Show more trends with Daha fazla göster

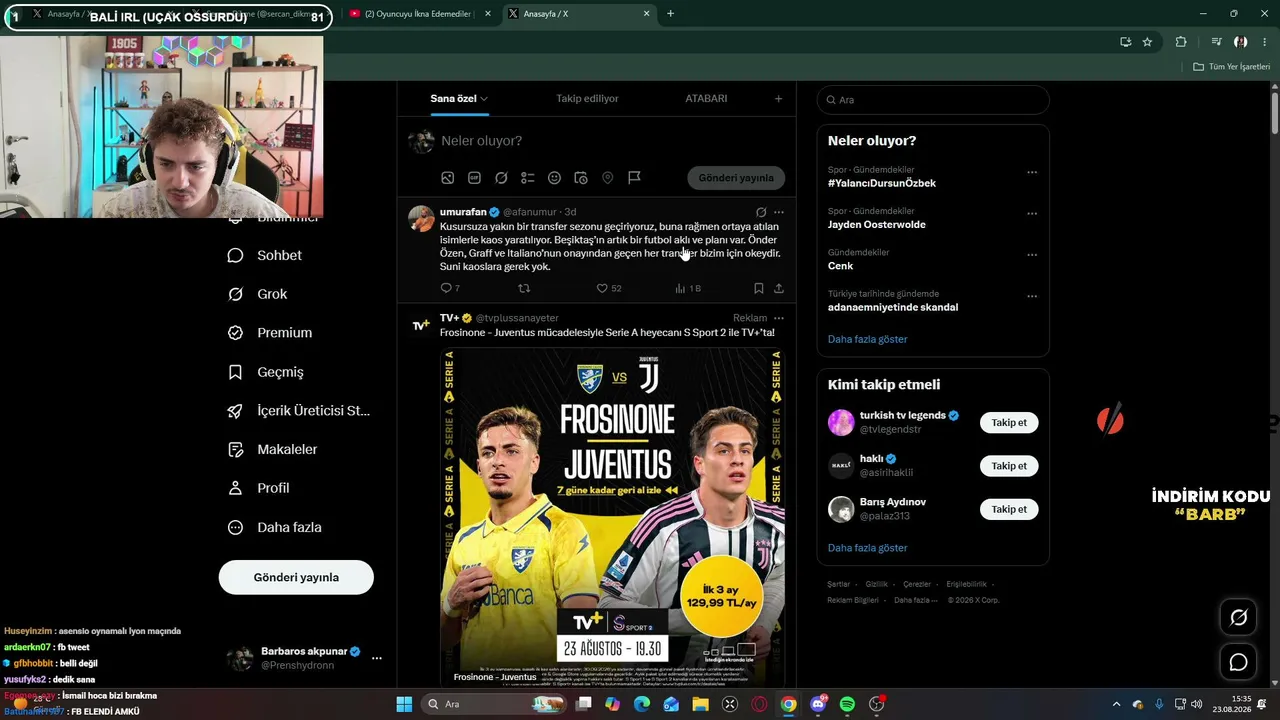pyautogui.click(x=868, y=339)
